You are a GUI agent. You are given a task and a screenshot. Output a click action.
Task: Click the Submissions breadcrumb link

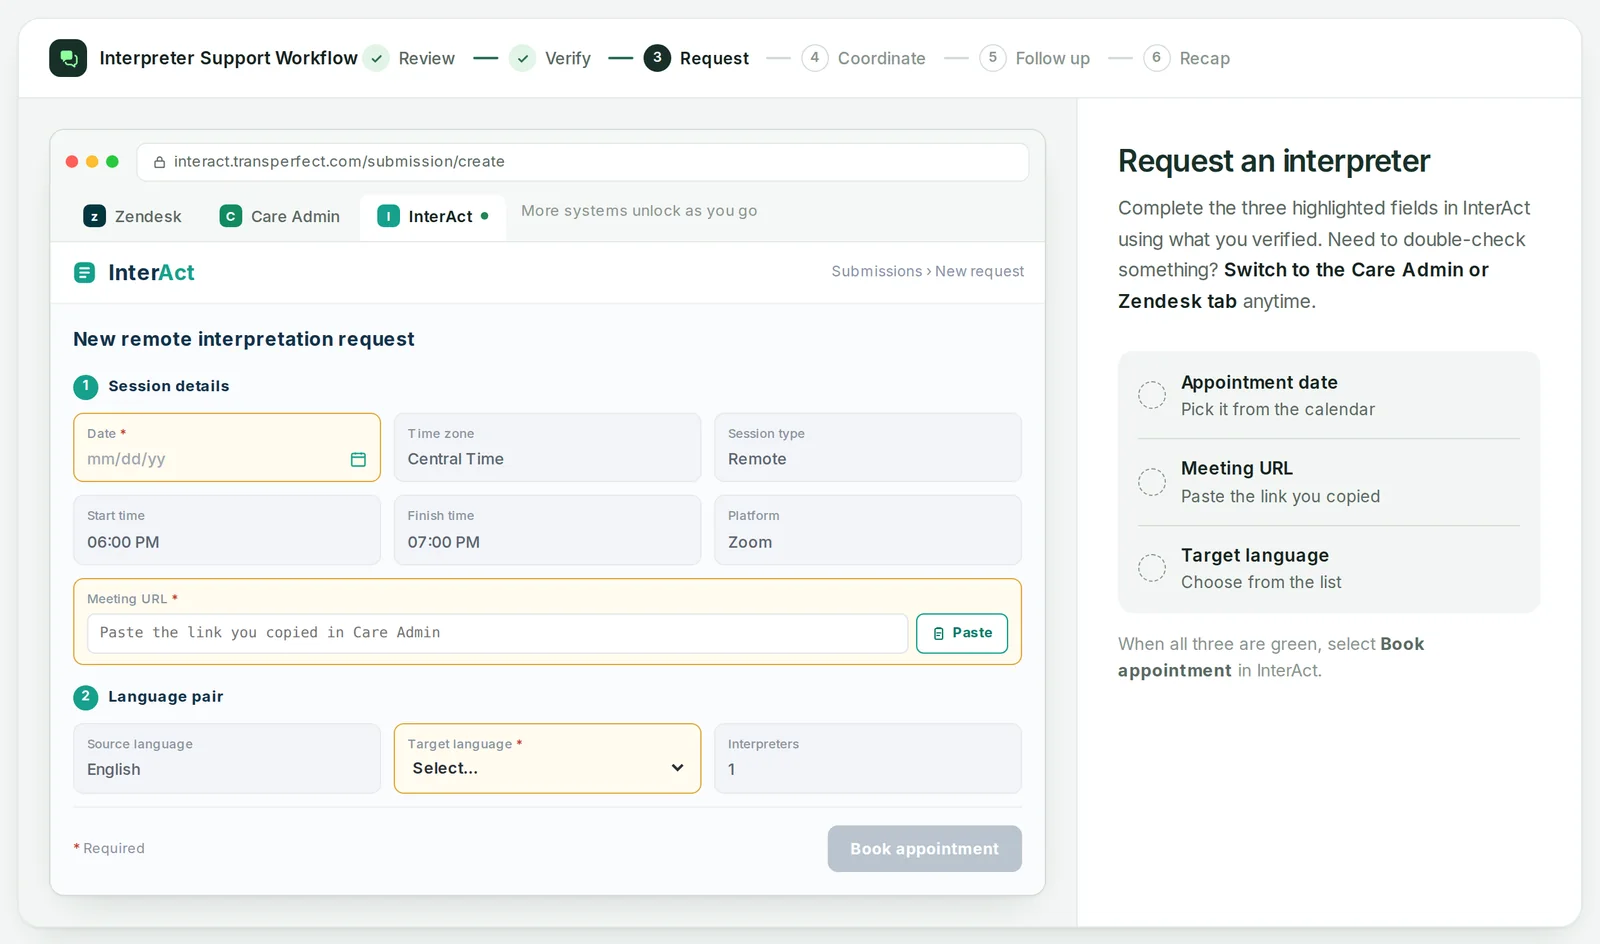[877, 271]
